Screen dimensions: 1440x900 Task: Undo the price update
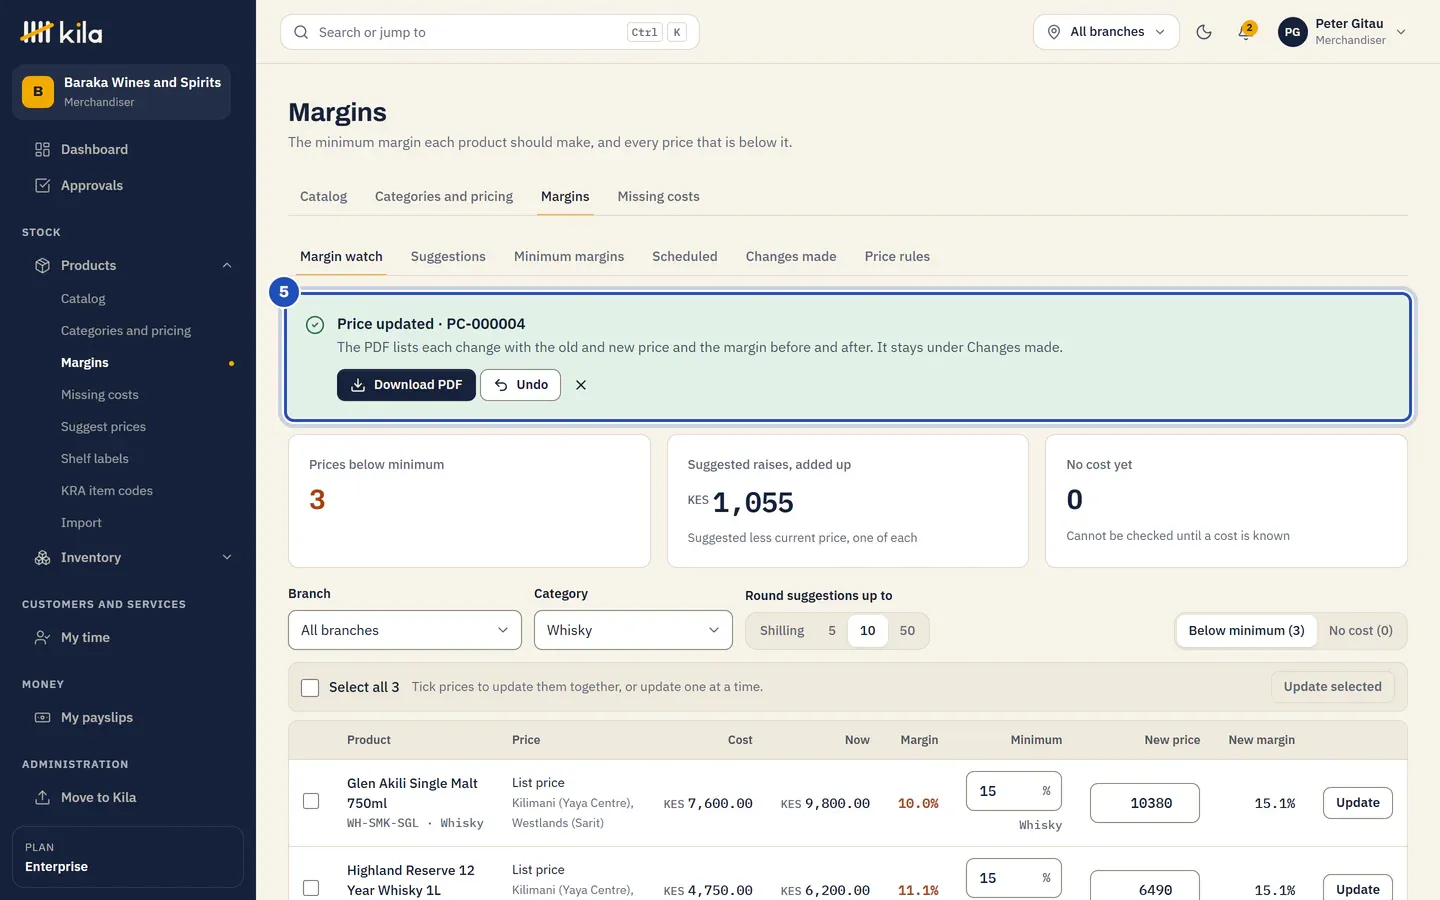click(x=520, y=385)
